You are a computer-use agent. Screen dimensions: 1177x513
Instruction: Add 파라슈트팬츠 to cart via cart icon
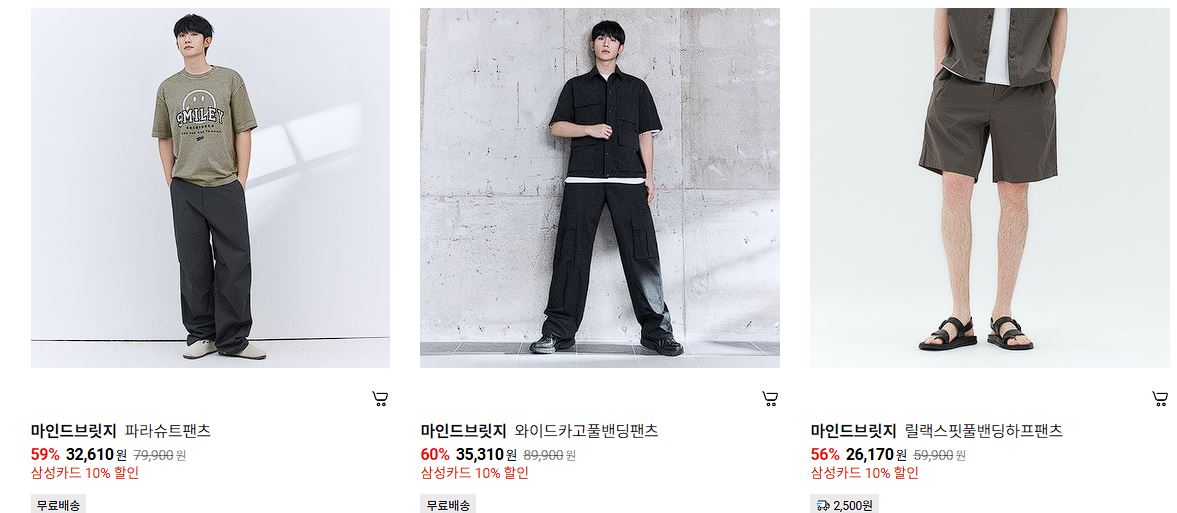[x=381, y=399]
